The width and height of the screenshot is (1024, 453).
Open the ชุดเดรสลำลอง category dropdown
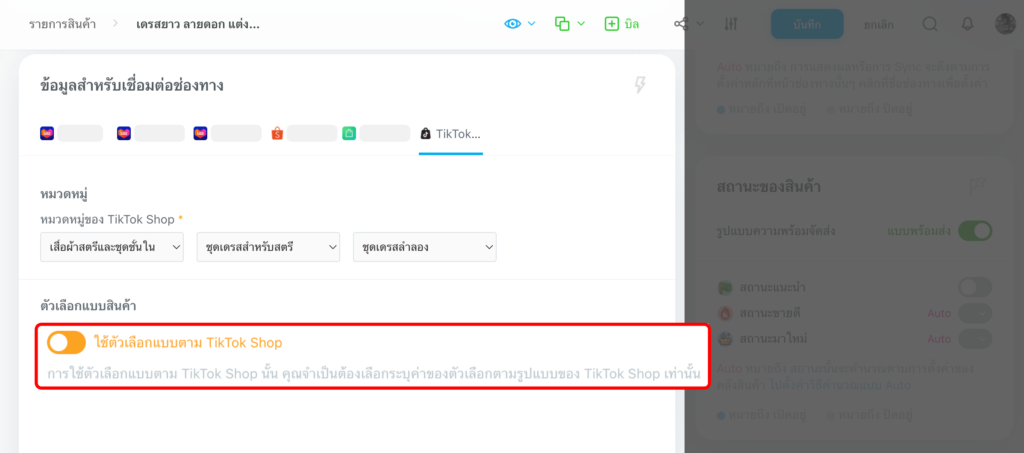tap(424, 246)
